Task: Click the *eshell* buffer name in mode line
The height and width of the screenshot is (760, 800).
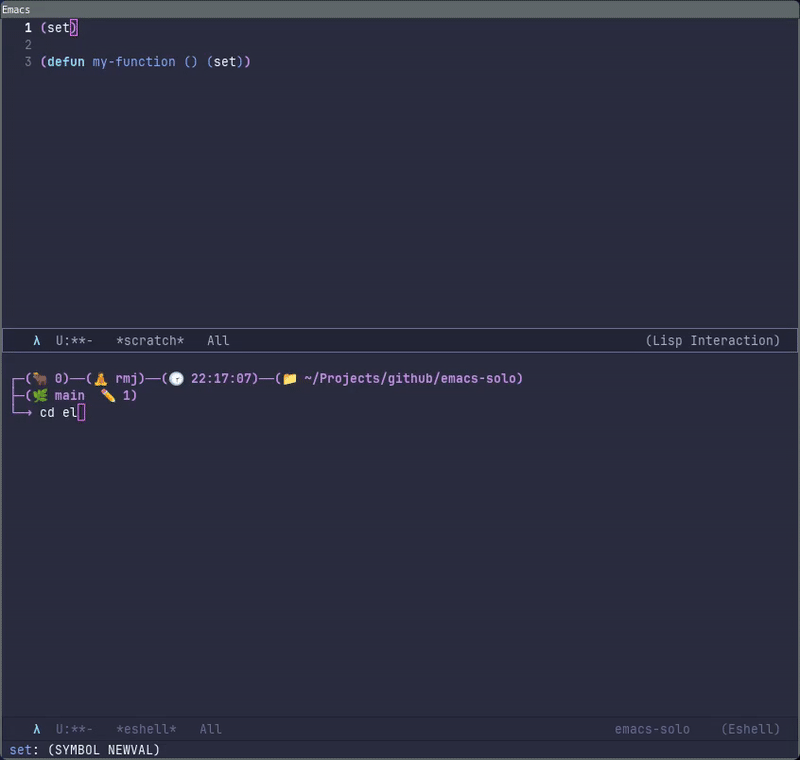Action: [146, 729]
